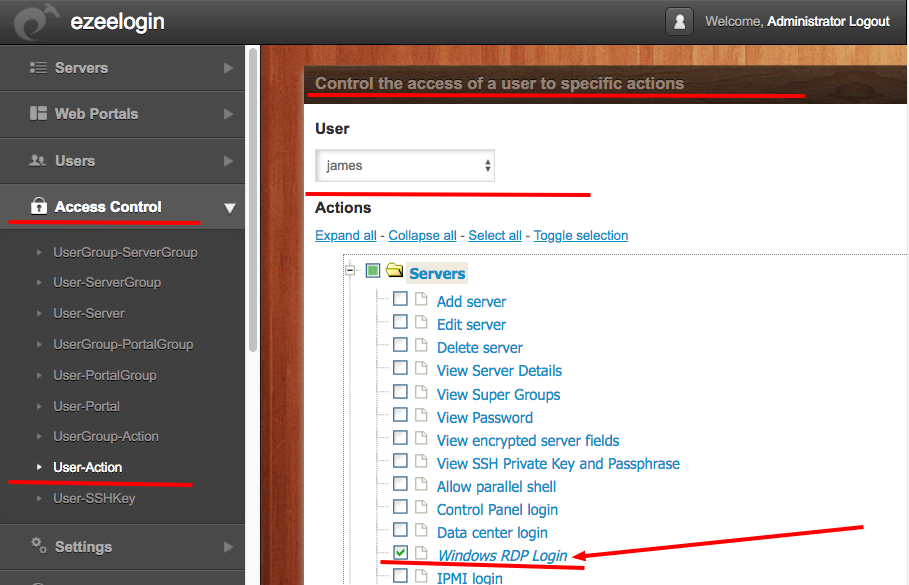Select the Servers tree folder label

[x=437, y=274]
